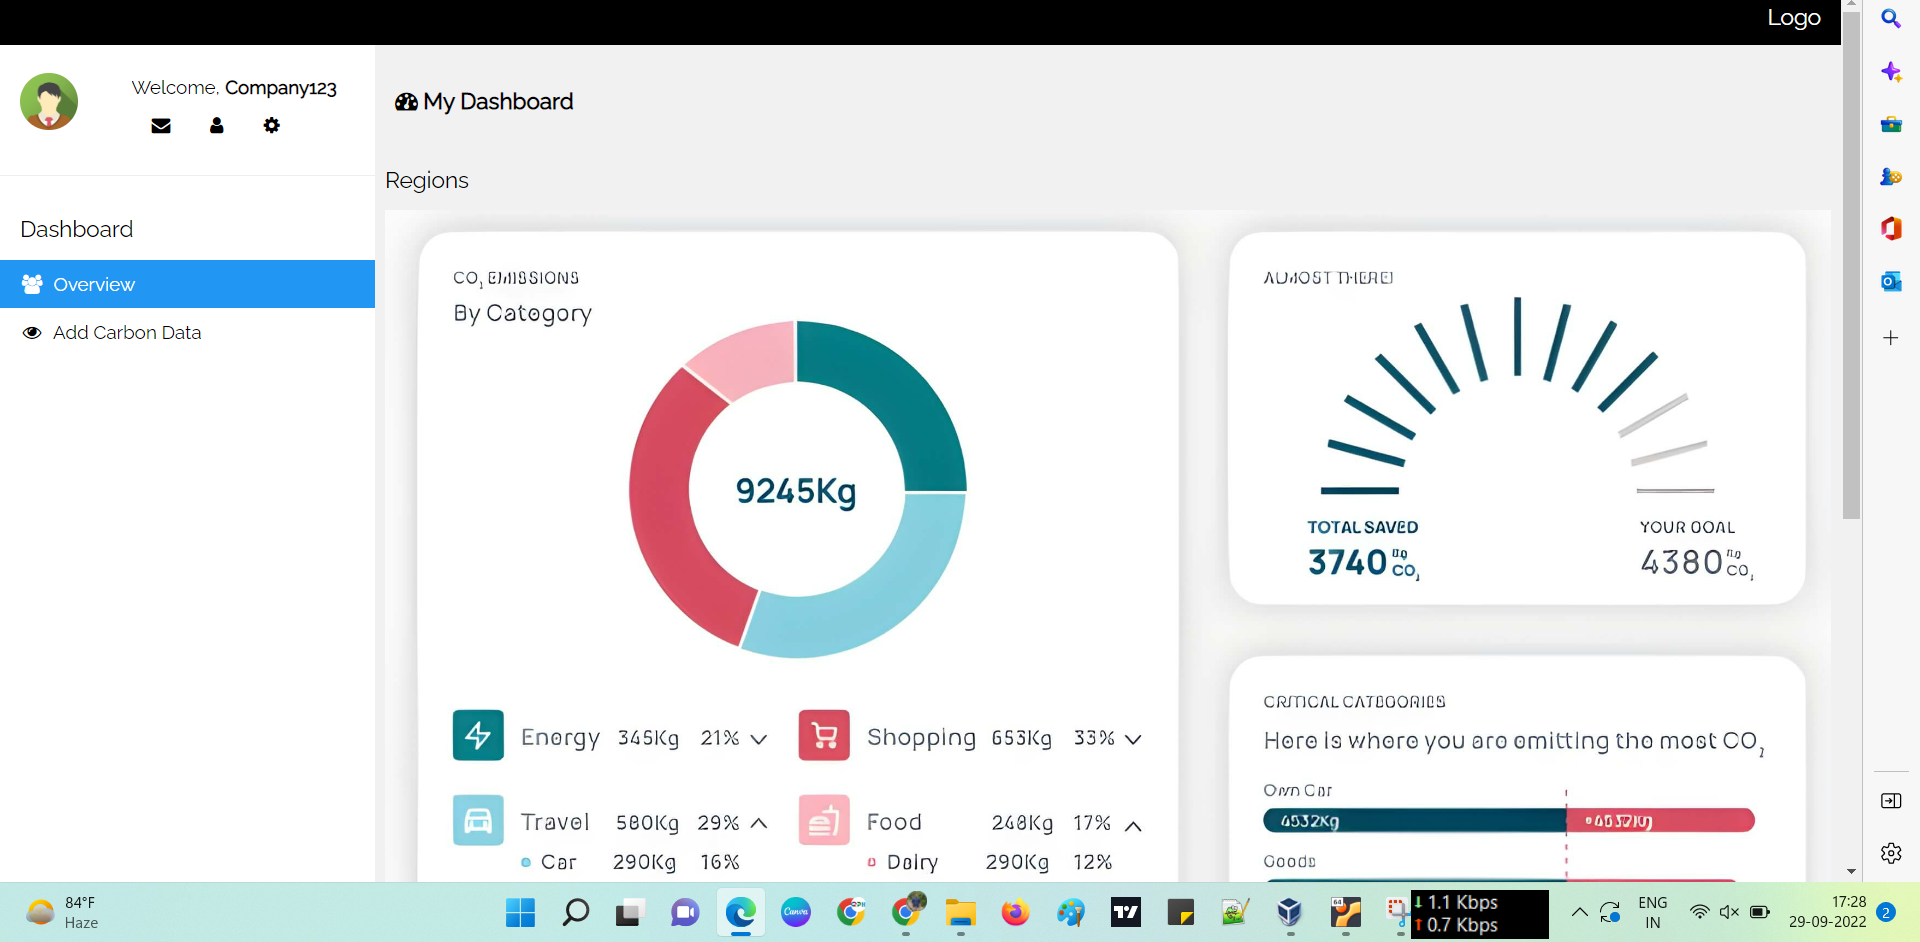The image size is (1920, 942).
Task: Click the teal donut chart segment
Action: (895, 395)
